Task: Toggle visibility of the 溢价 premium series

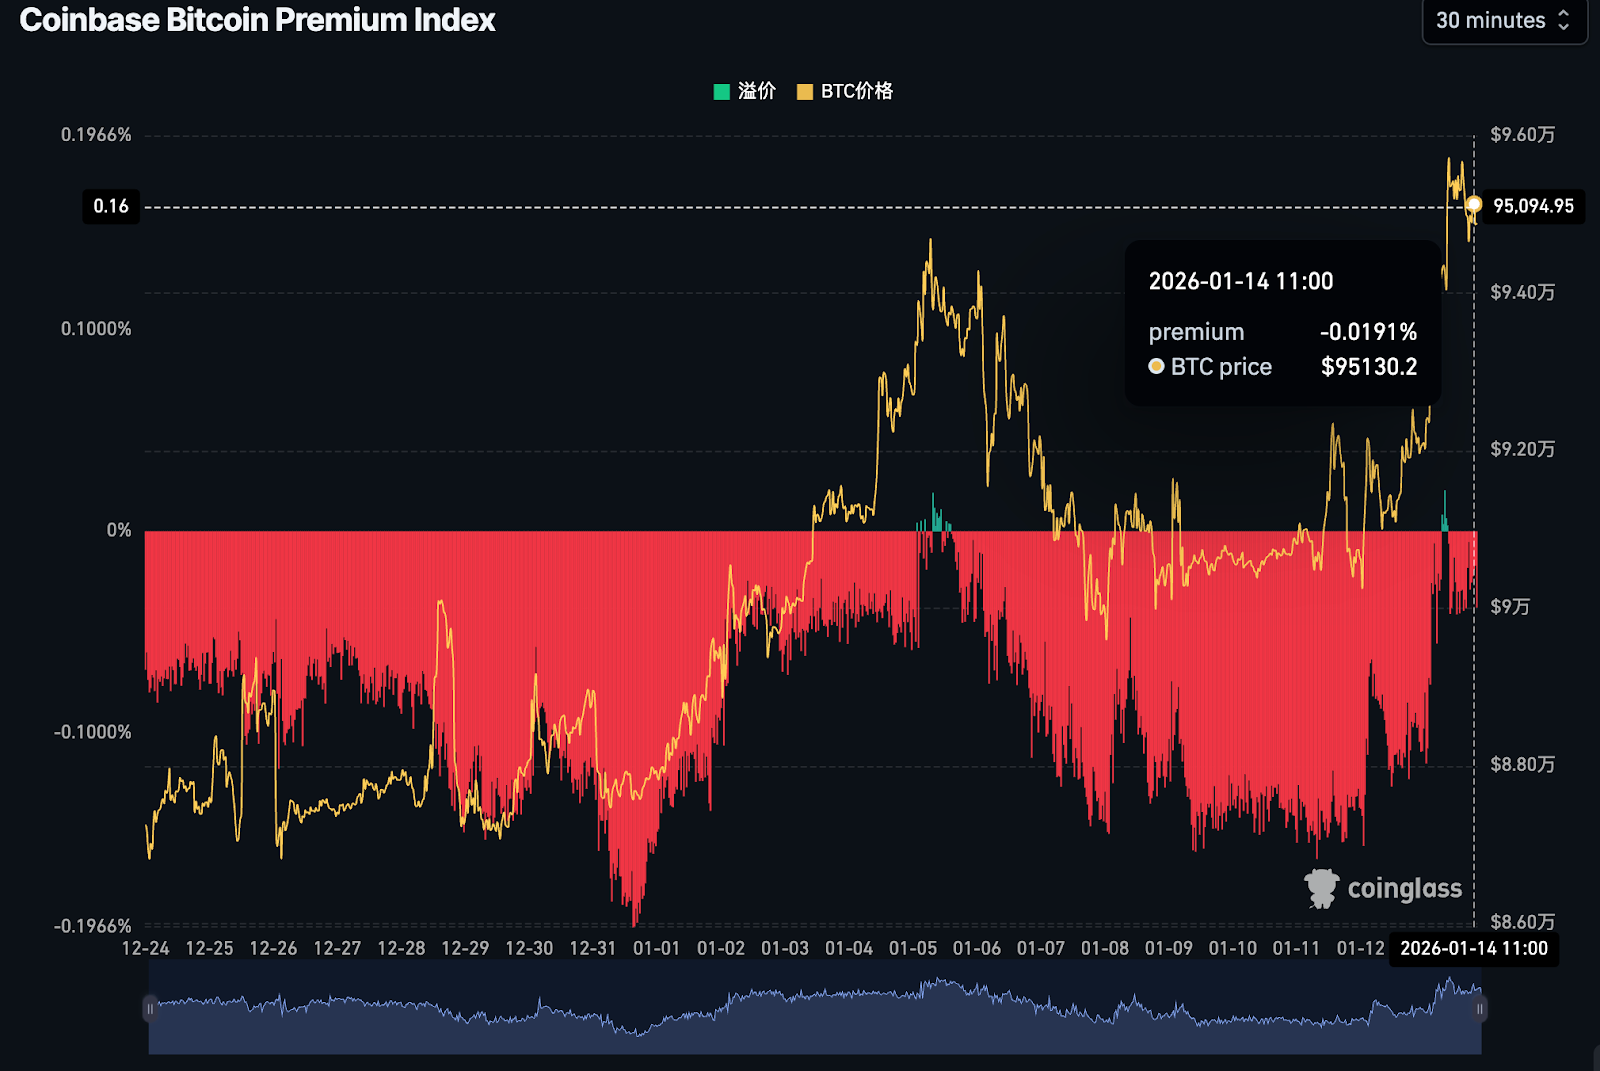Action: [x=745, y=91]
